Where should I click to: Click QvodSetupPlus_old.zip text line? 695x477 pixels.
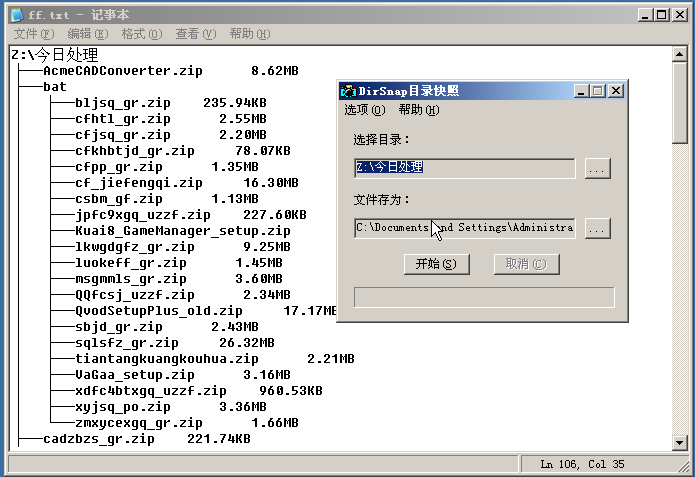[206, 311]
